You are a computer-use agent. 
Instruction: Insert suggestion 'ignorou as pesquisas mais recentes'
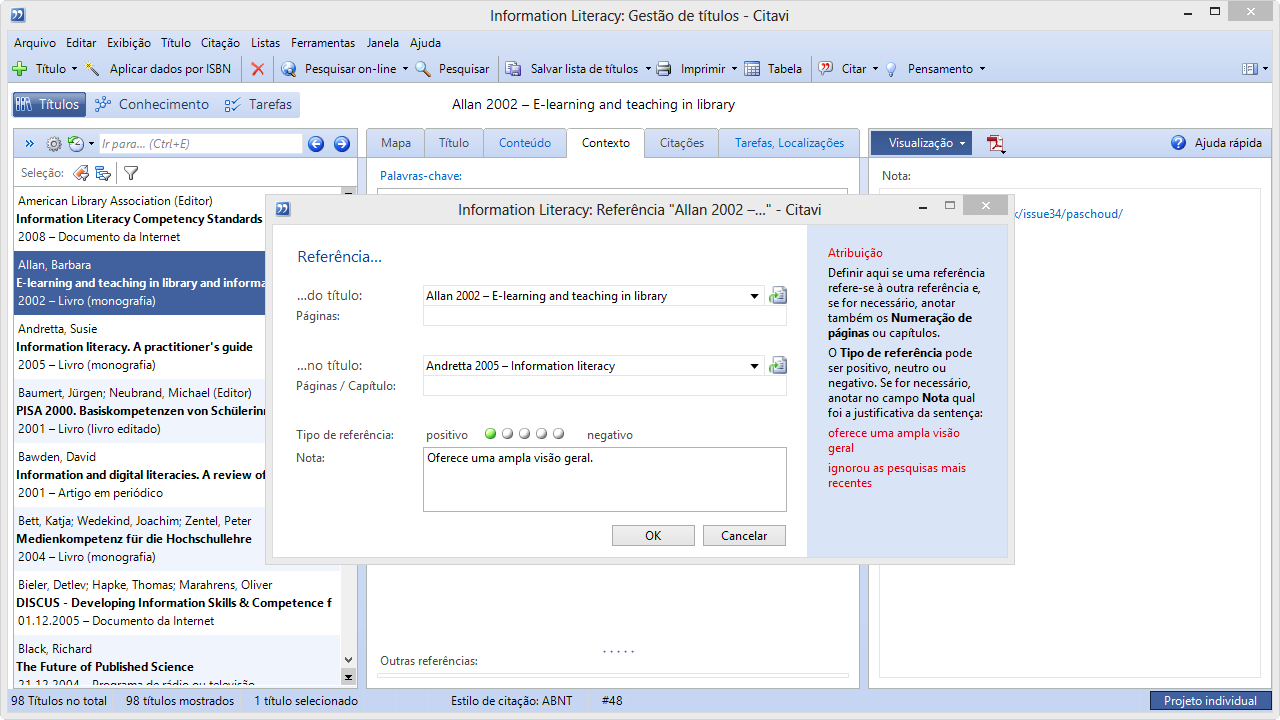(897, 476)
